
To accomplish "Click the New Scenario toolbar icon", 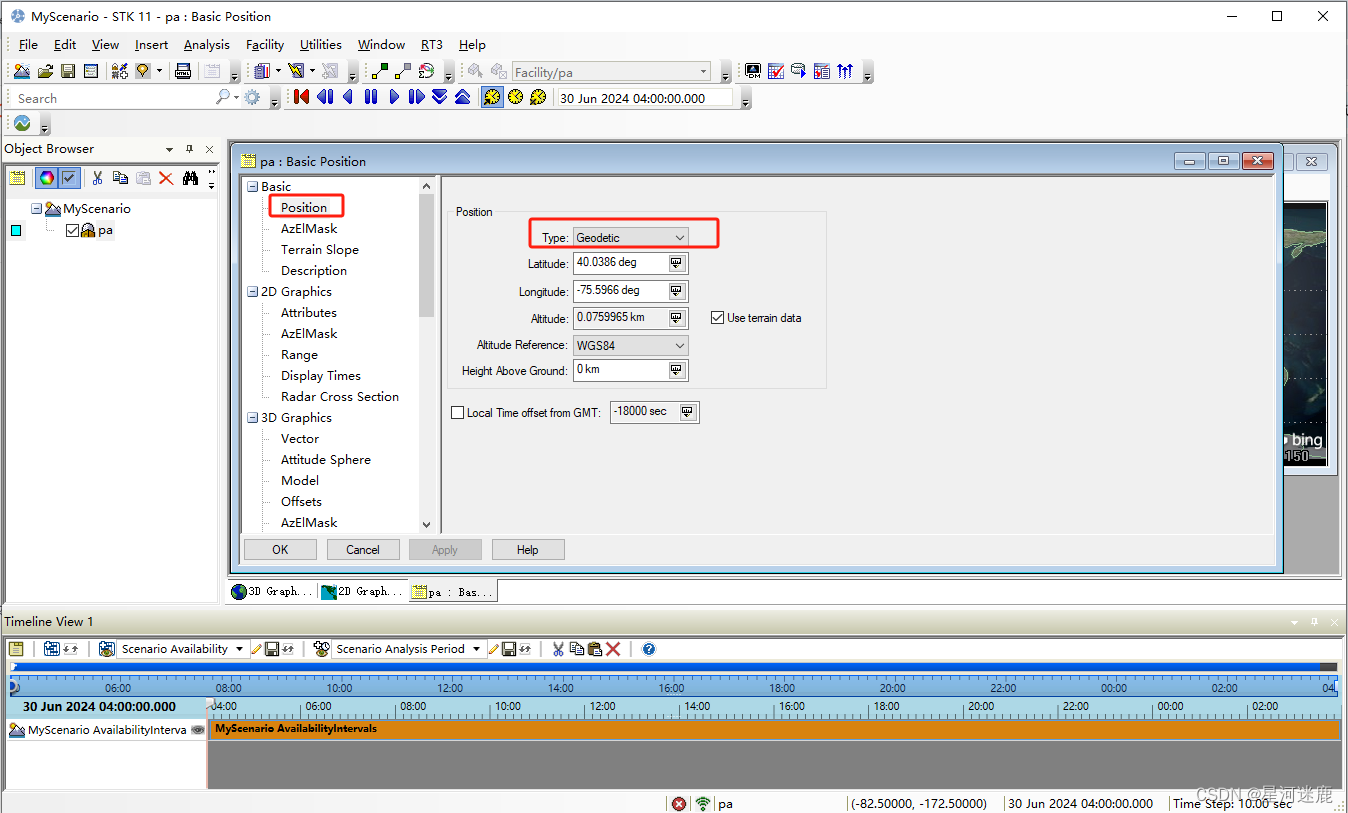I will pyautogui.click(x=22, y=71).
